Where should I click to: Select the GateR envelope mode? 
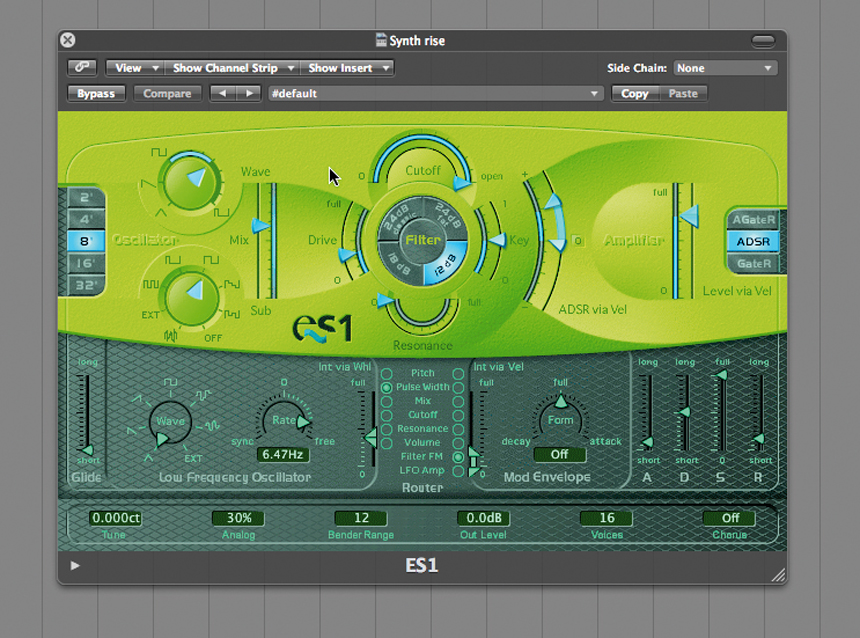754,264
